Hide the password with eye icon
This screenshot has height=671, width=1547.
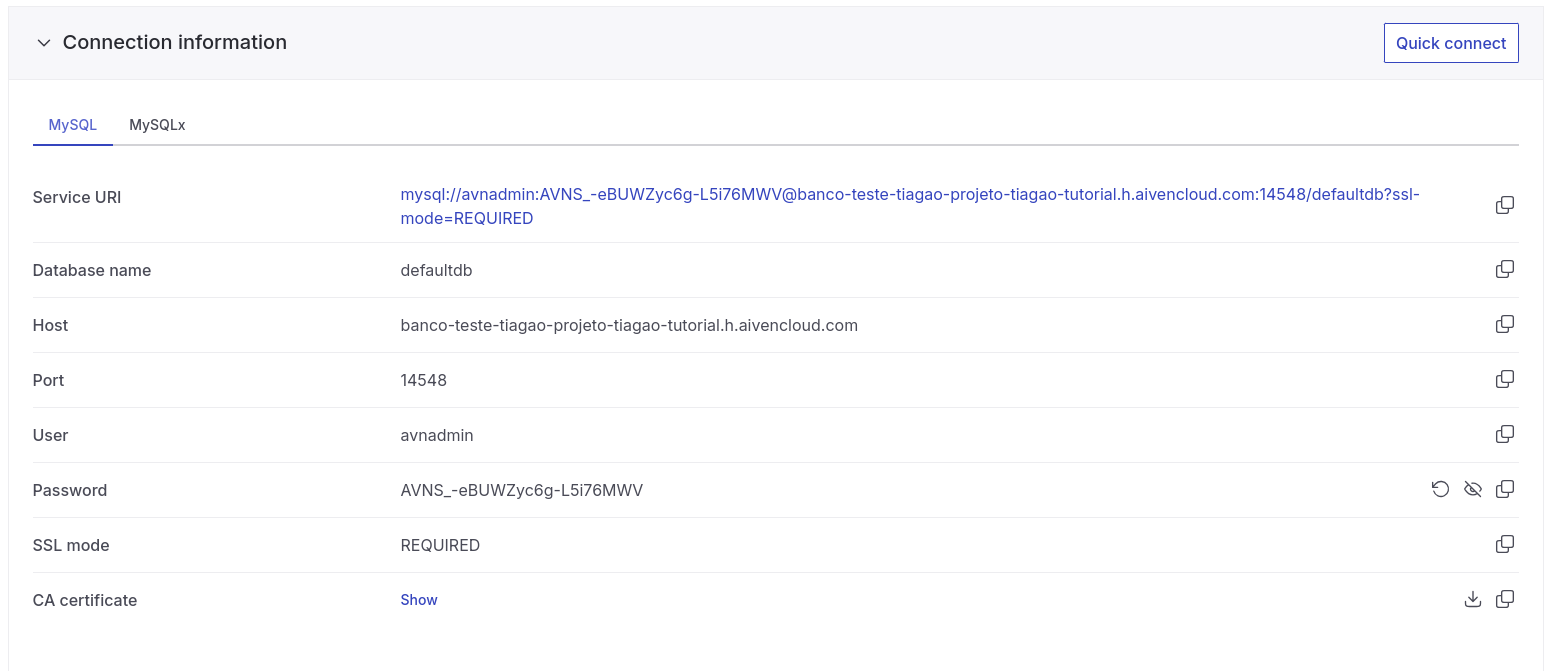1472,490
